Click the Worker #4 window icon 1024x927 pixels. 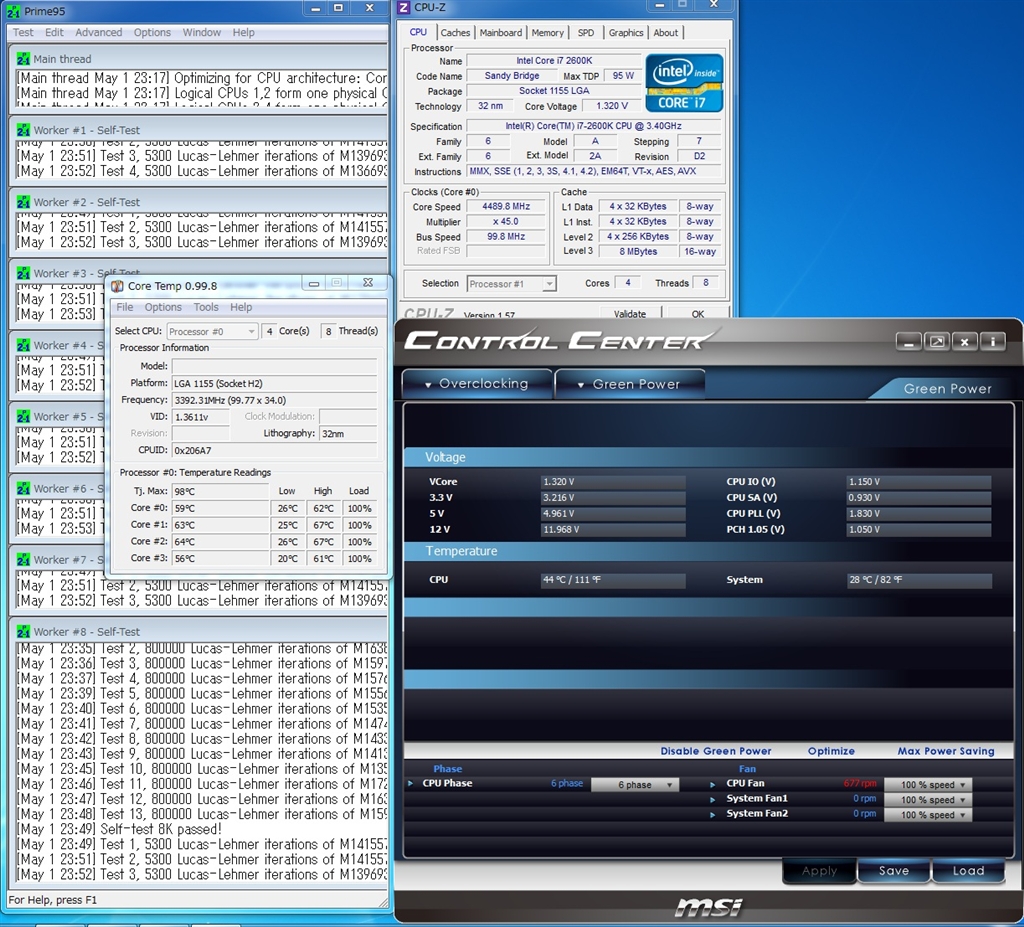pyautogui.click(x=24, y=345)
